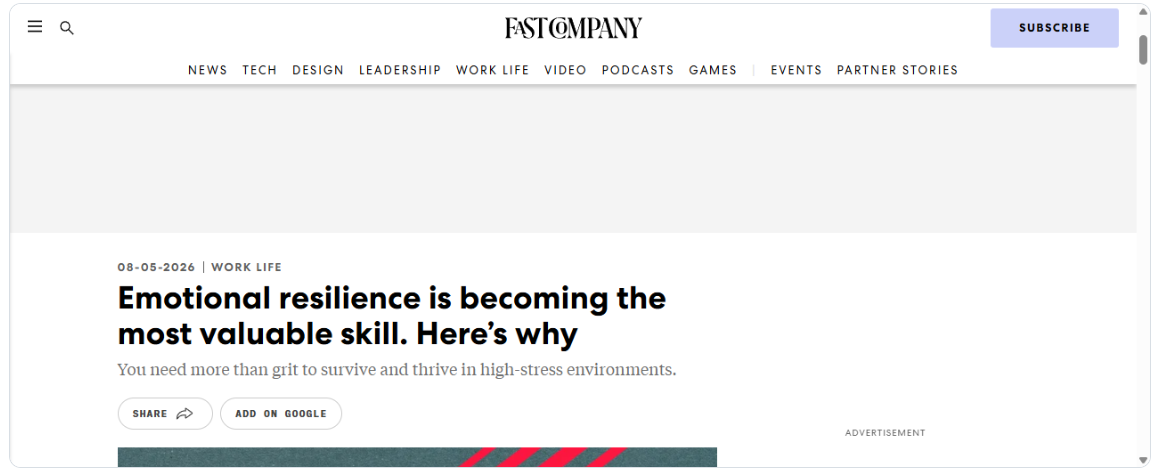The height and width of the screenshot is (473, 1162).
Task: Click the share arrow icon
Action: [185, 414]
